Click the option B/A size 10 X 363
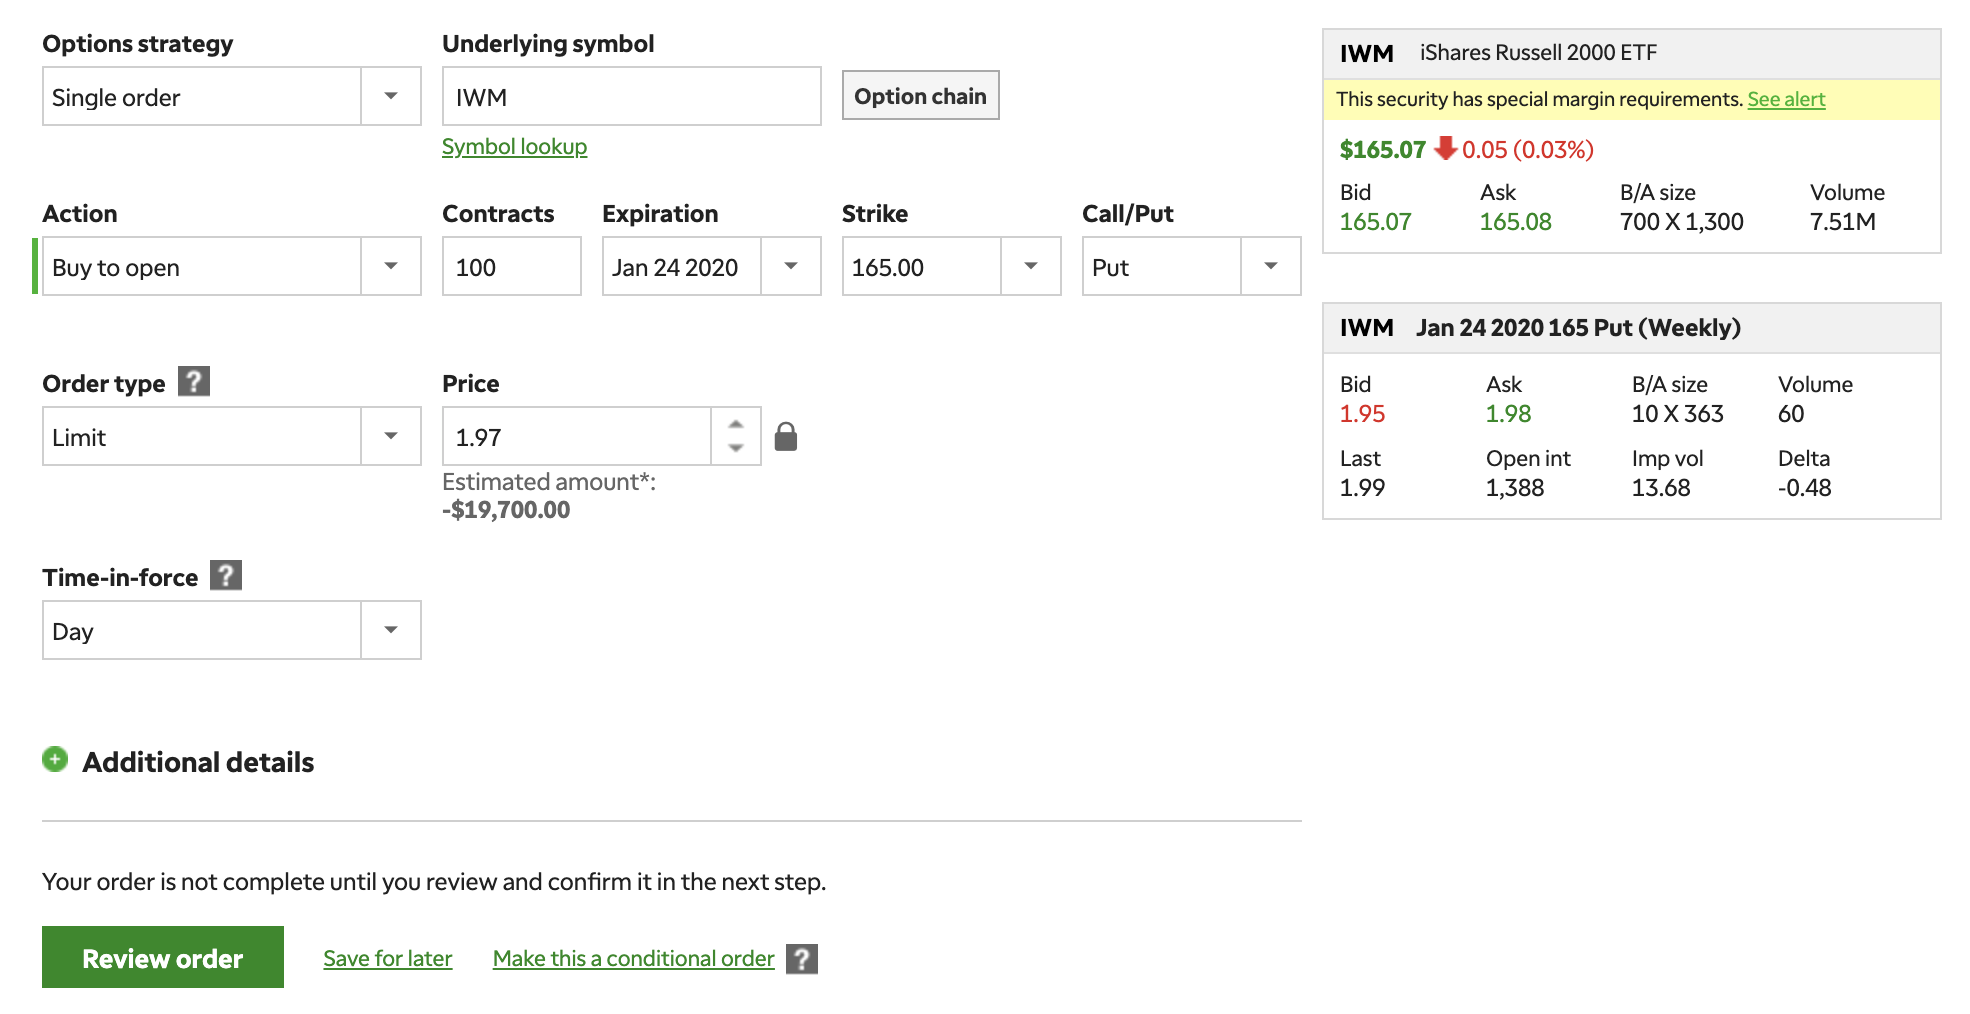 [1677, 414]
